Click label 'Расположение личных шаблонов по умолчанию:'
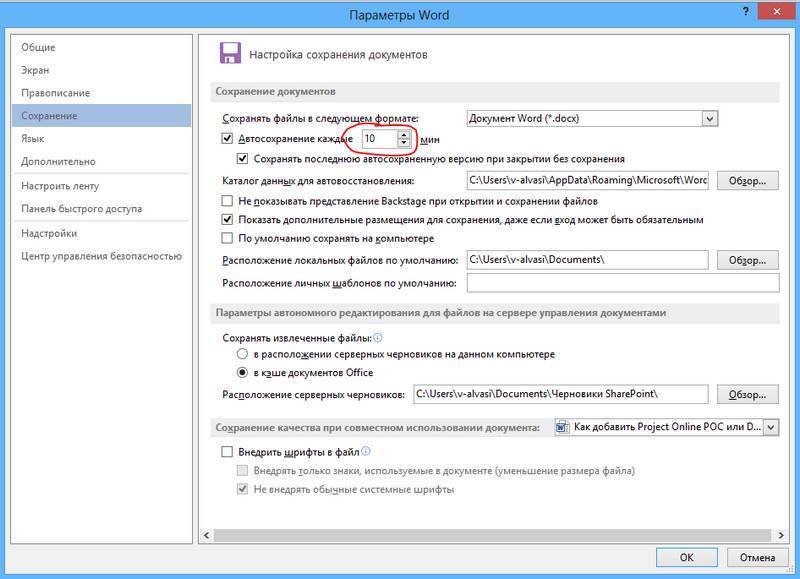 point(339,283)
